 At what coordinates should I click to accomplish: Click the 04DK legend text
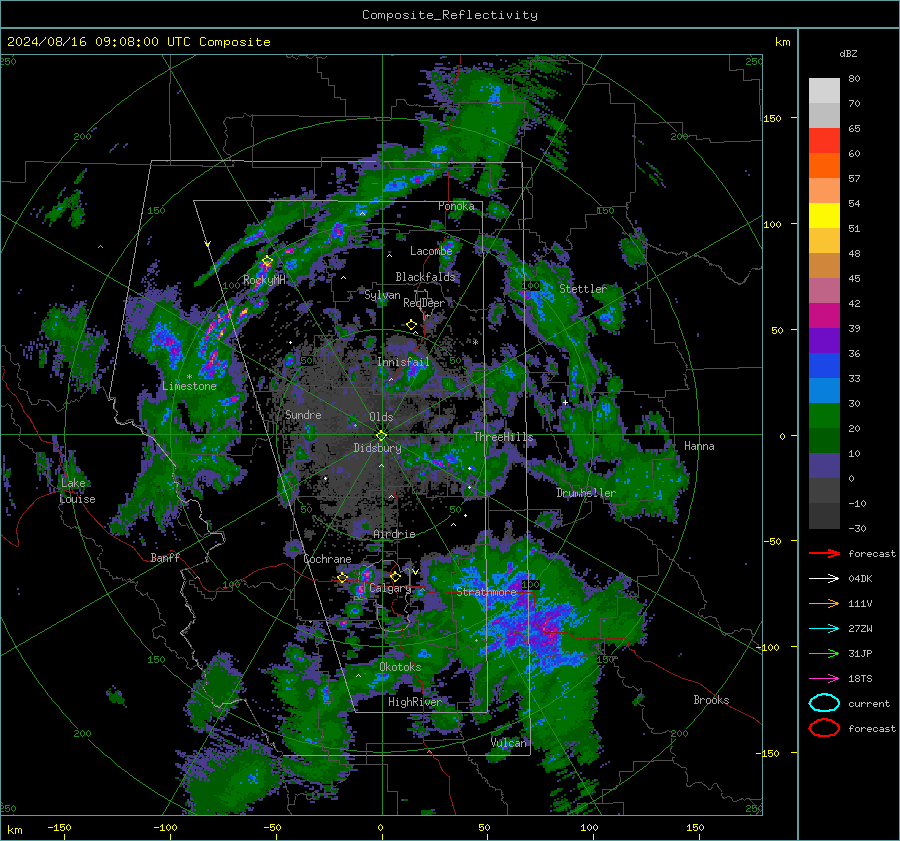(x=860, y=579)
